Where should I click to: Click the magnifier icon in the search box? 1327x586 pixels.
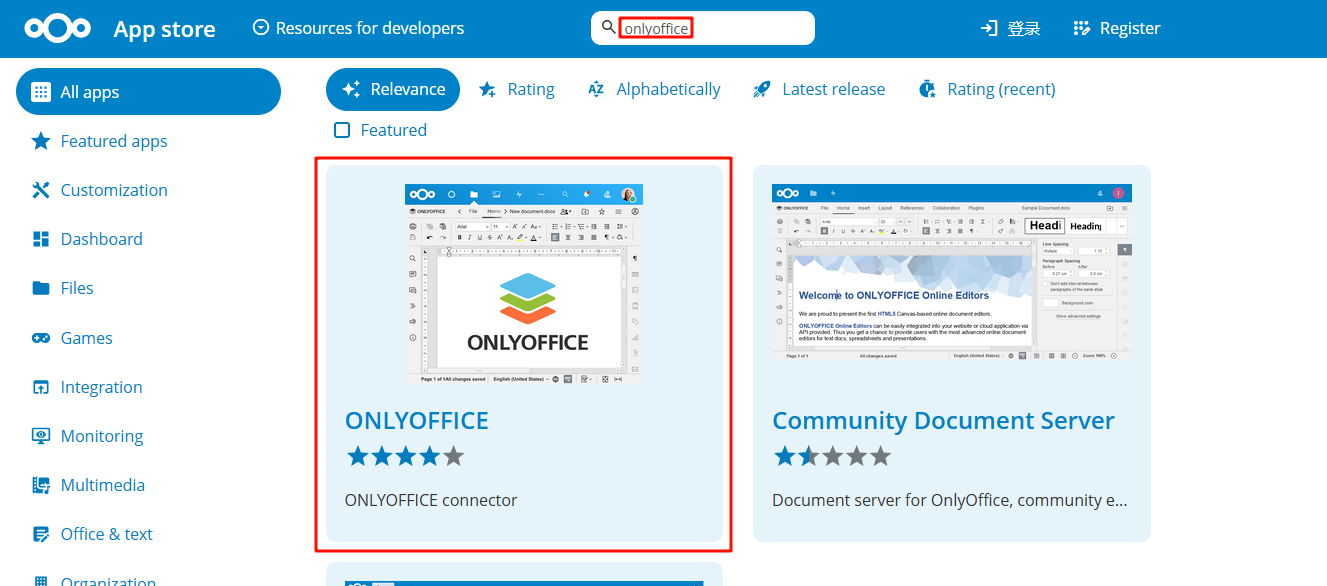[608, 27]
